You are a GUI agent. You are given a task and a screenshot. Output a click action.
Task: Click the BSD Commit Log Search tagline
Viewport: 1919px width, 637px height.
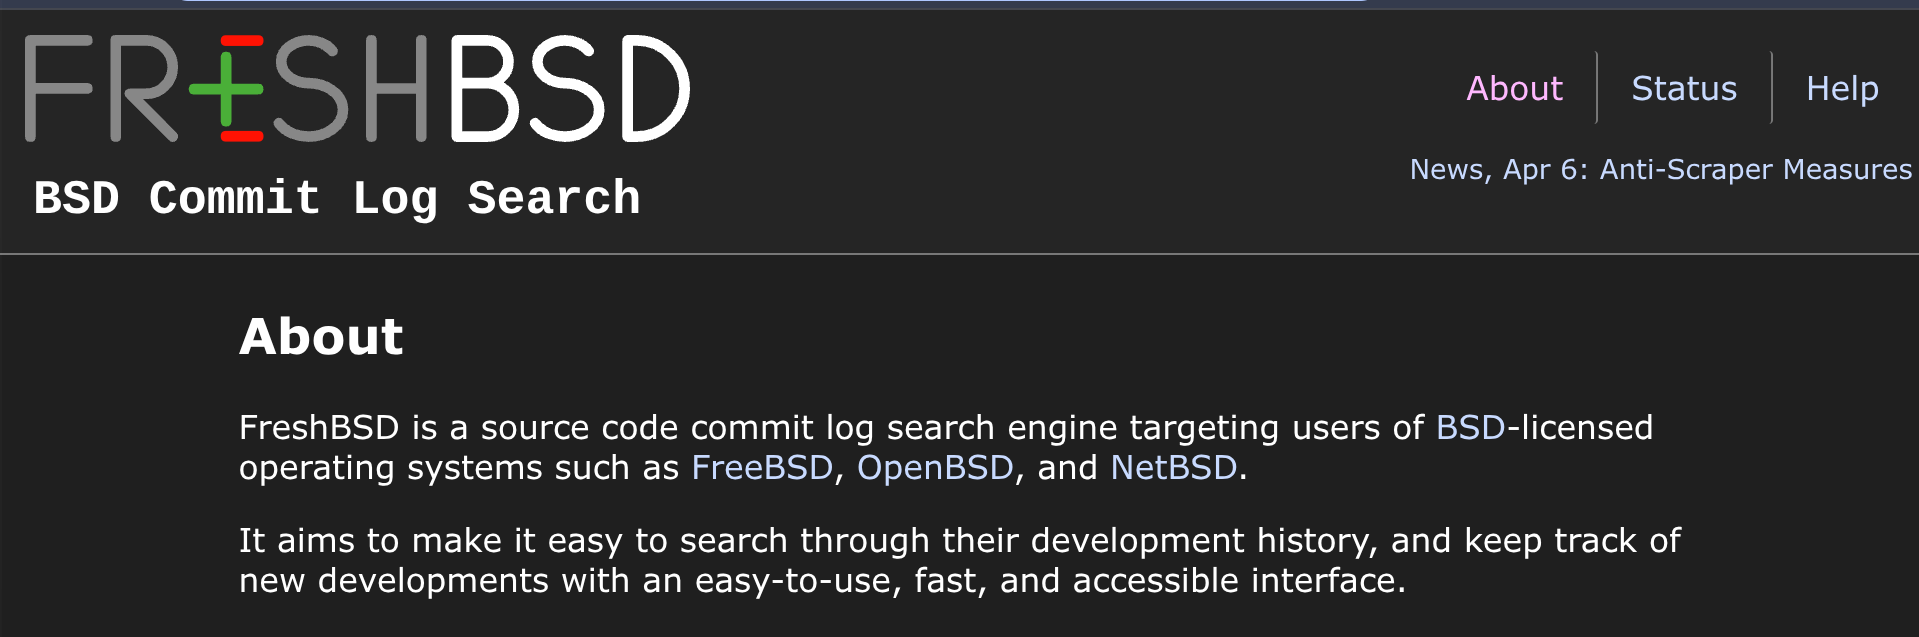337,198
